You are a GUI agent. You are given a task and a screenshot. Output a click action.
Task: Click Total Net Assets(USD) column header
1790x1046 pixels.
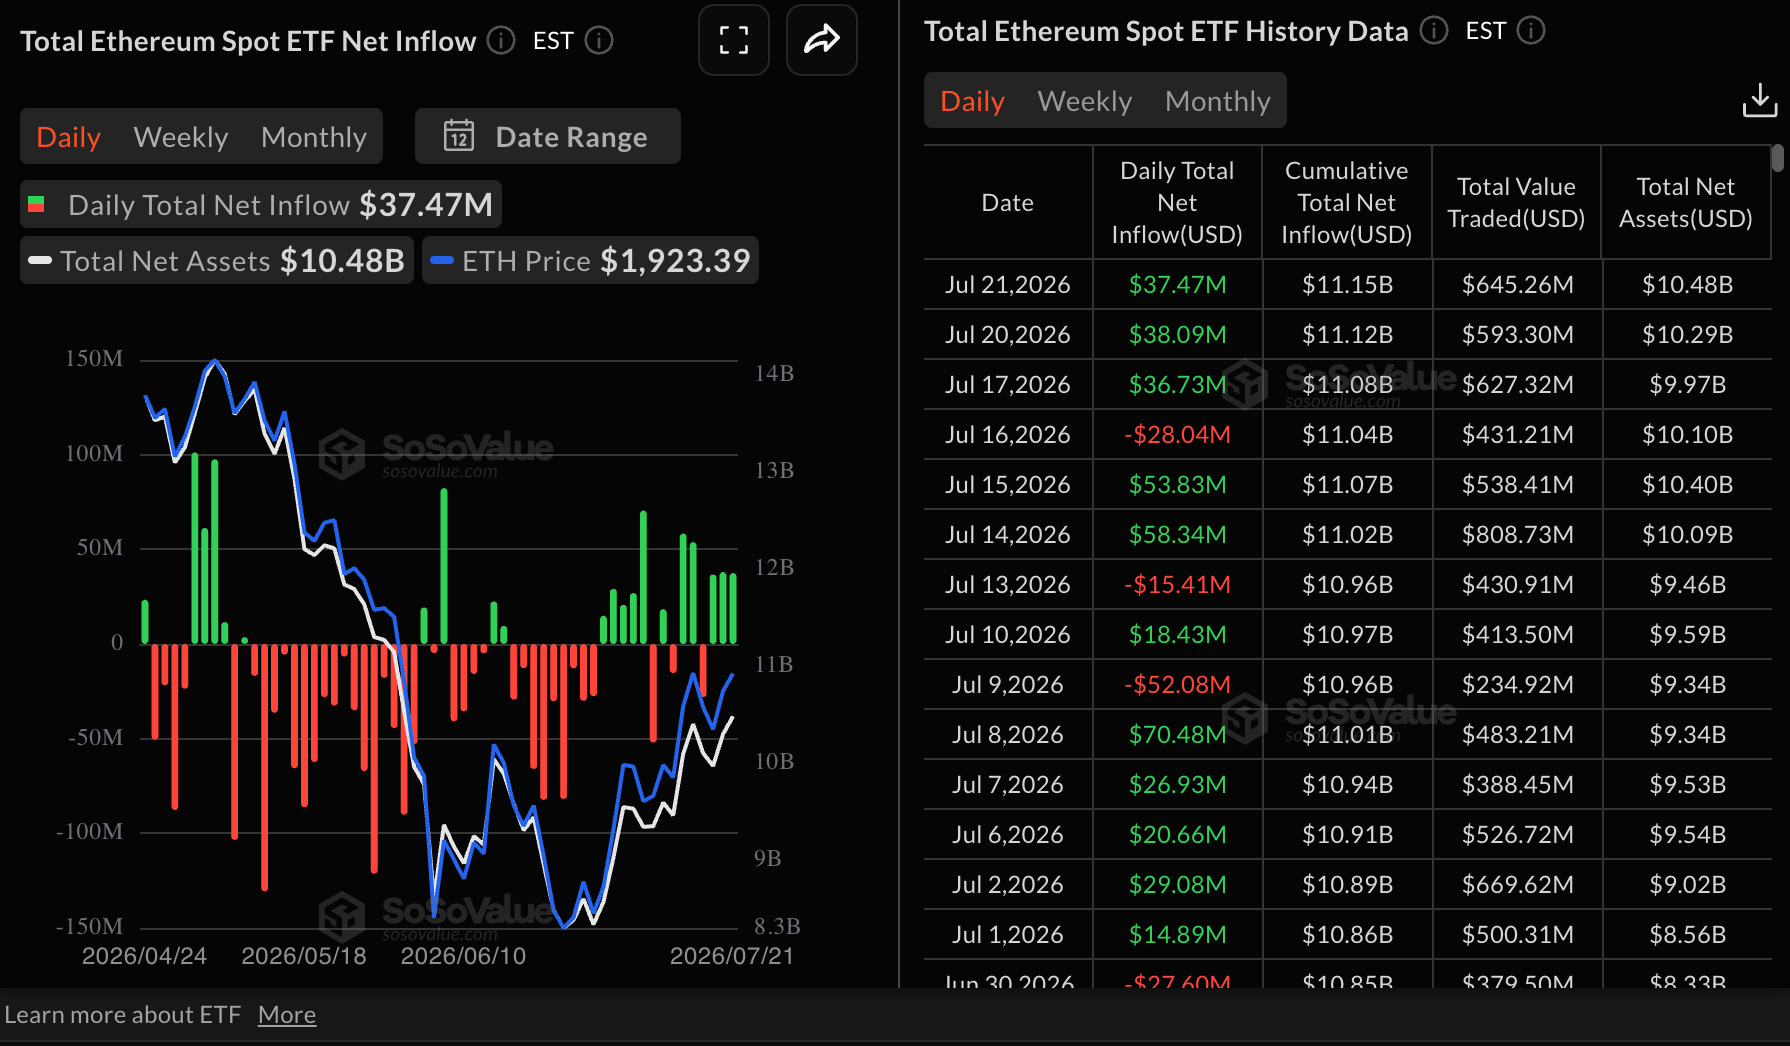[1686, 203]
